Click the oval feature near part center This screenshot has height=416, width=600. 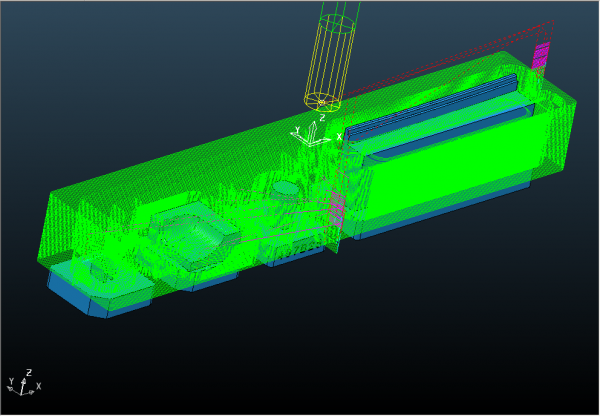pyautogui.click(x=286, y=189)
